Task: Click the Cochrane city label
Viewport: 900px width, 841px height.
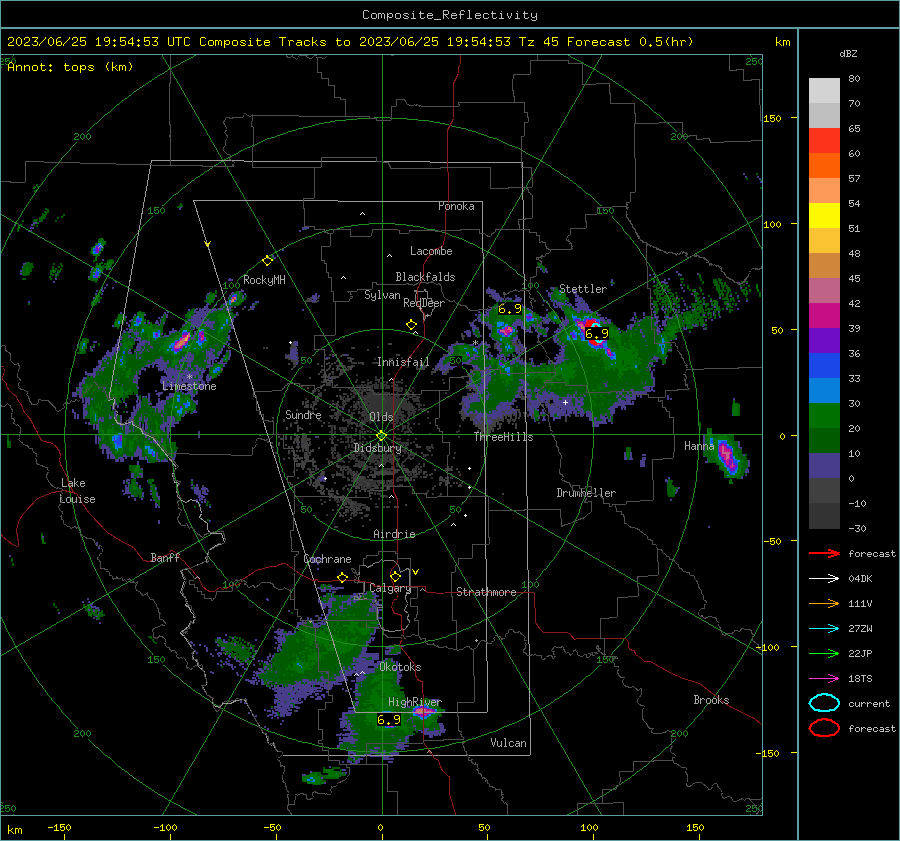Action: pyautogui.click(x=327, y=559)
